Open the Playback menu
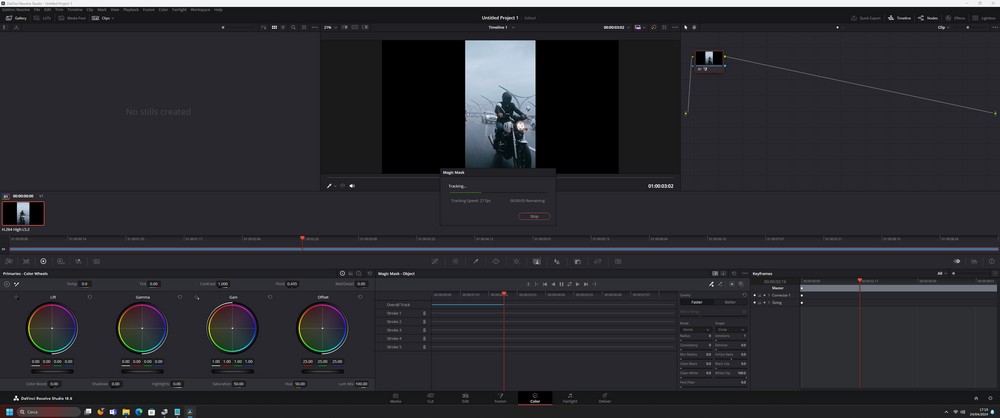 point(130,9)
